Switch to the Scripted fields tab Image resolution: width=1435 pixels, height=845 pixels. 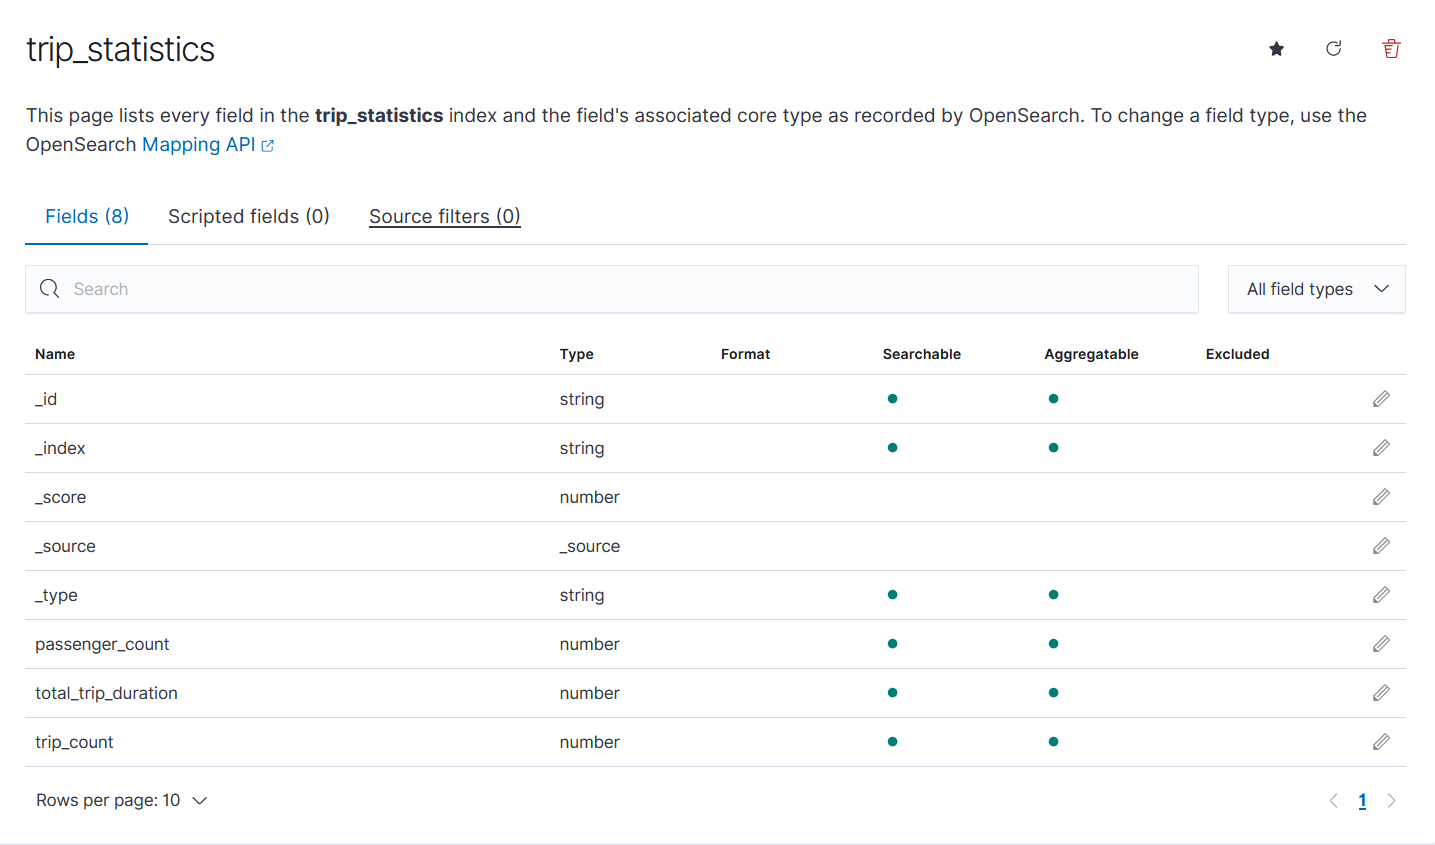pyautogui.click(x=249, y=216)
